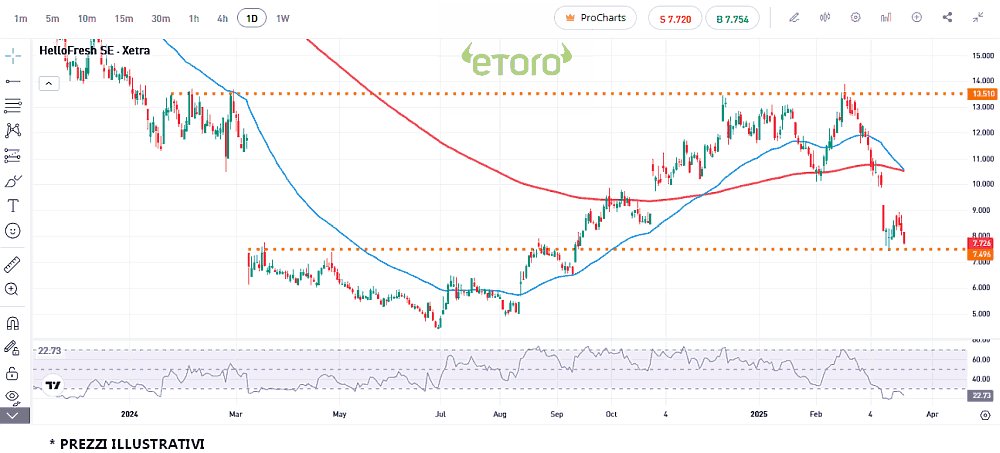Open the time axis settings gear
The image size is (1000, 453).
pos(984,415)
